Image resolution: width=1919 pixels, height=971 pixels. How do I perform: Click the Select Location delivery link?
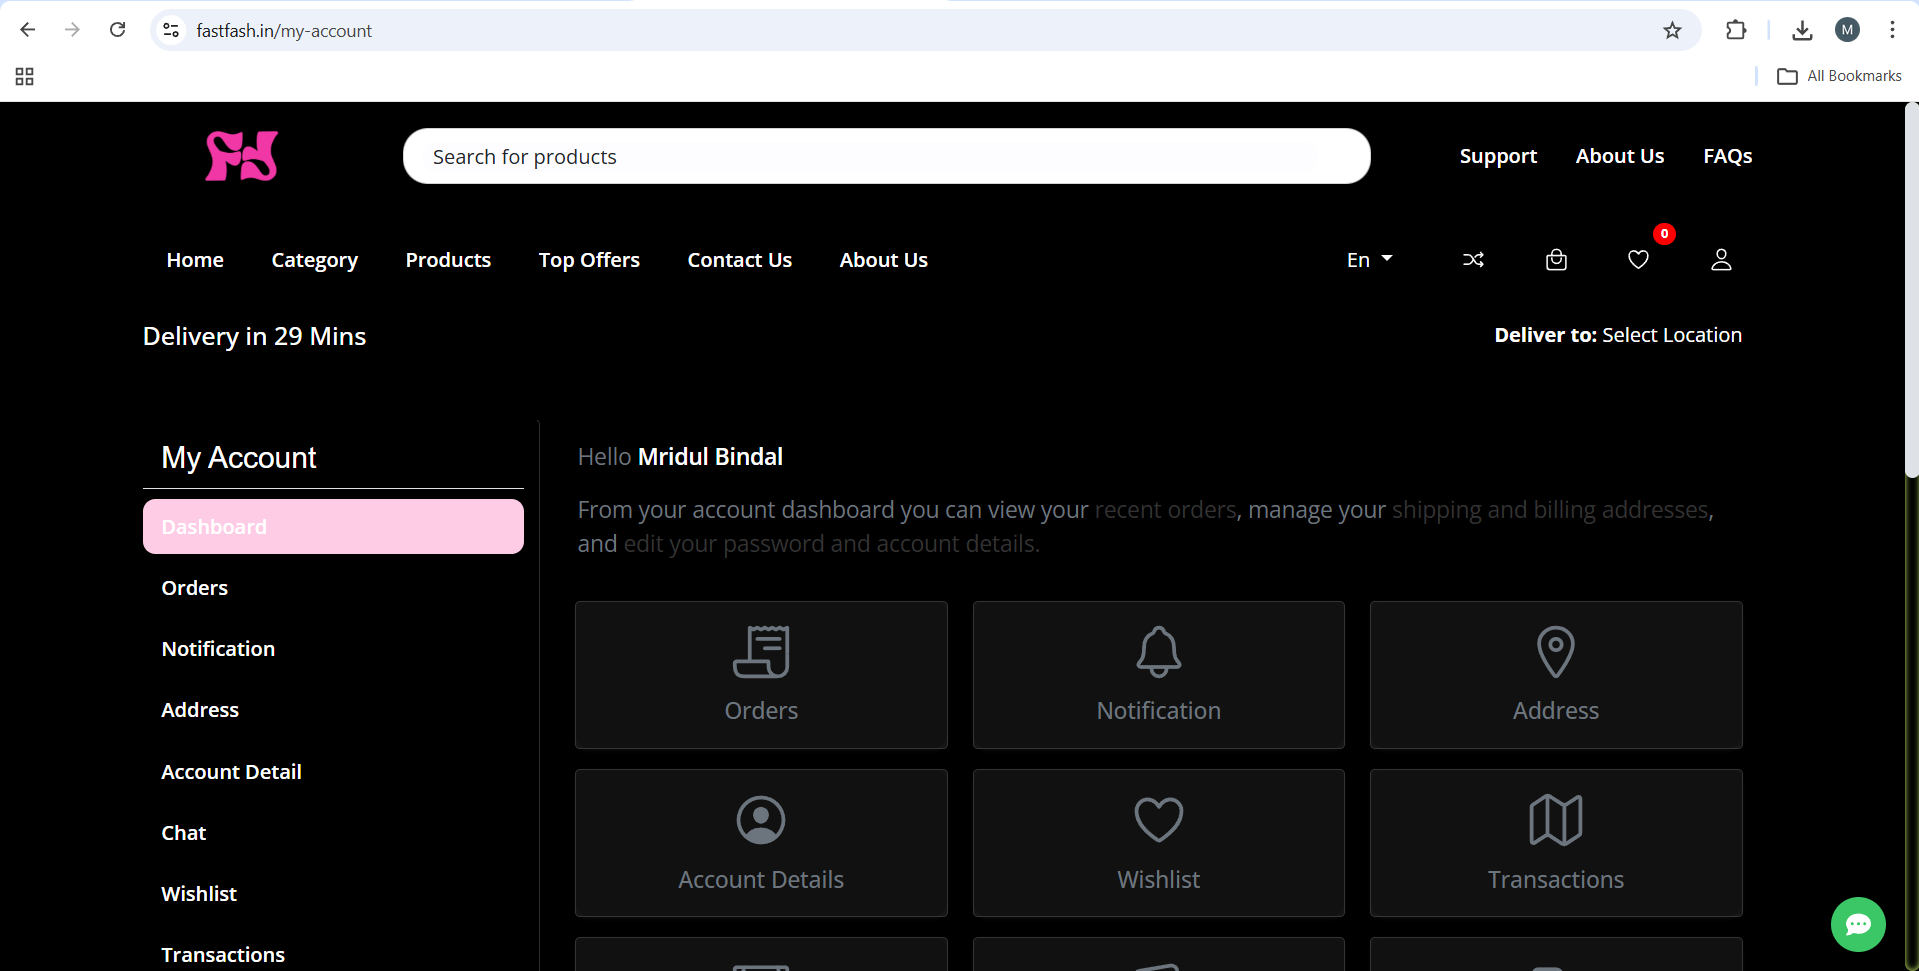click(x=1671, y=335)
